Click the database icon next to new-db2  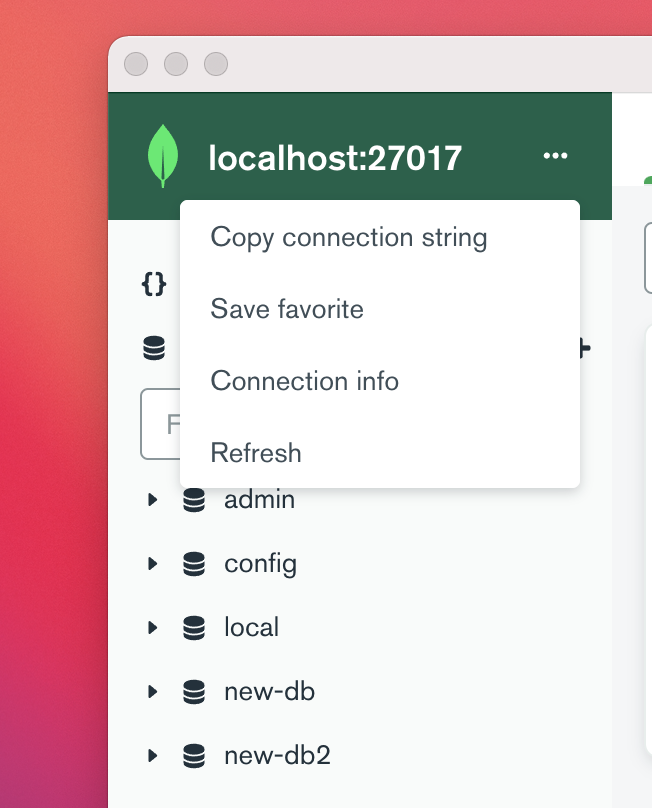pyautogui.click(x=194, y=756)
